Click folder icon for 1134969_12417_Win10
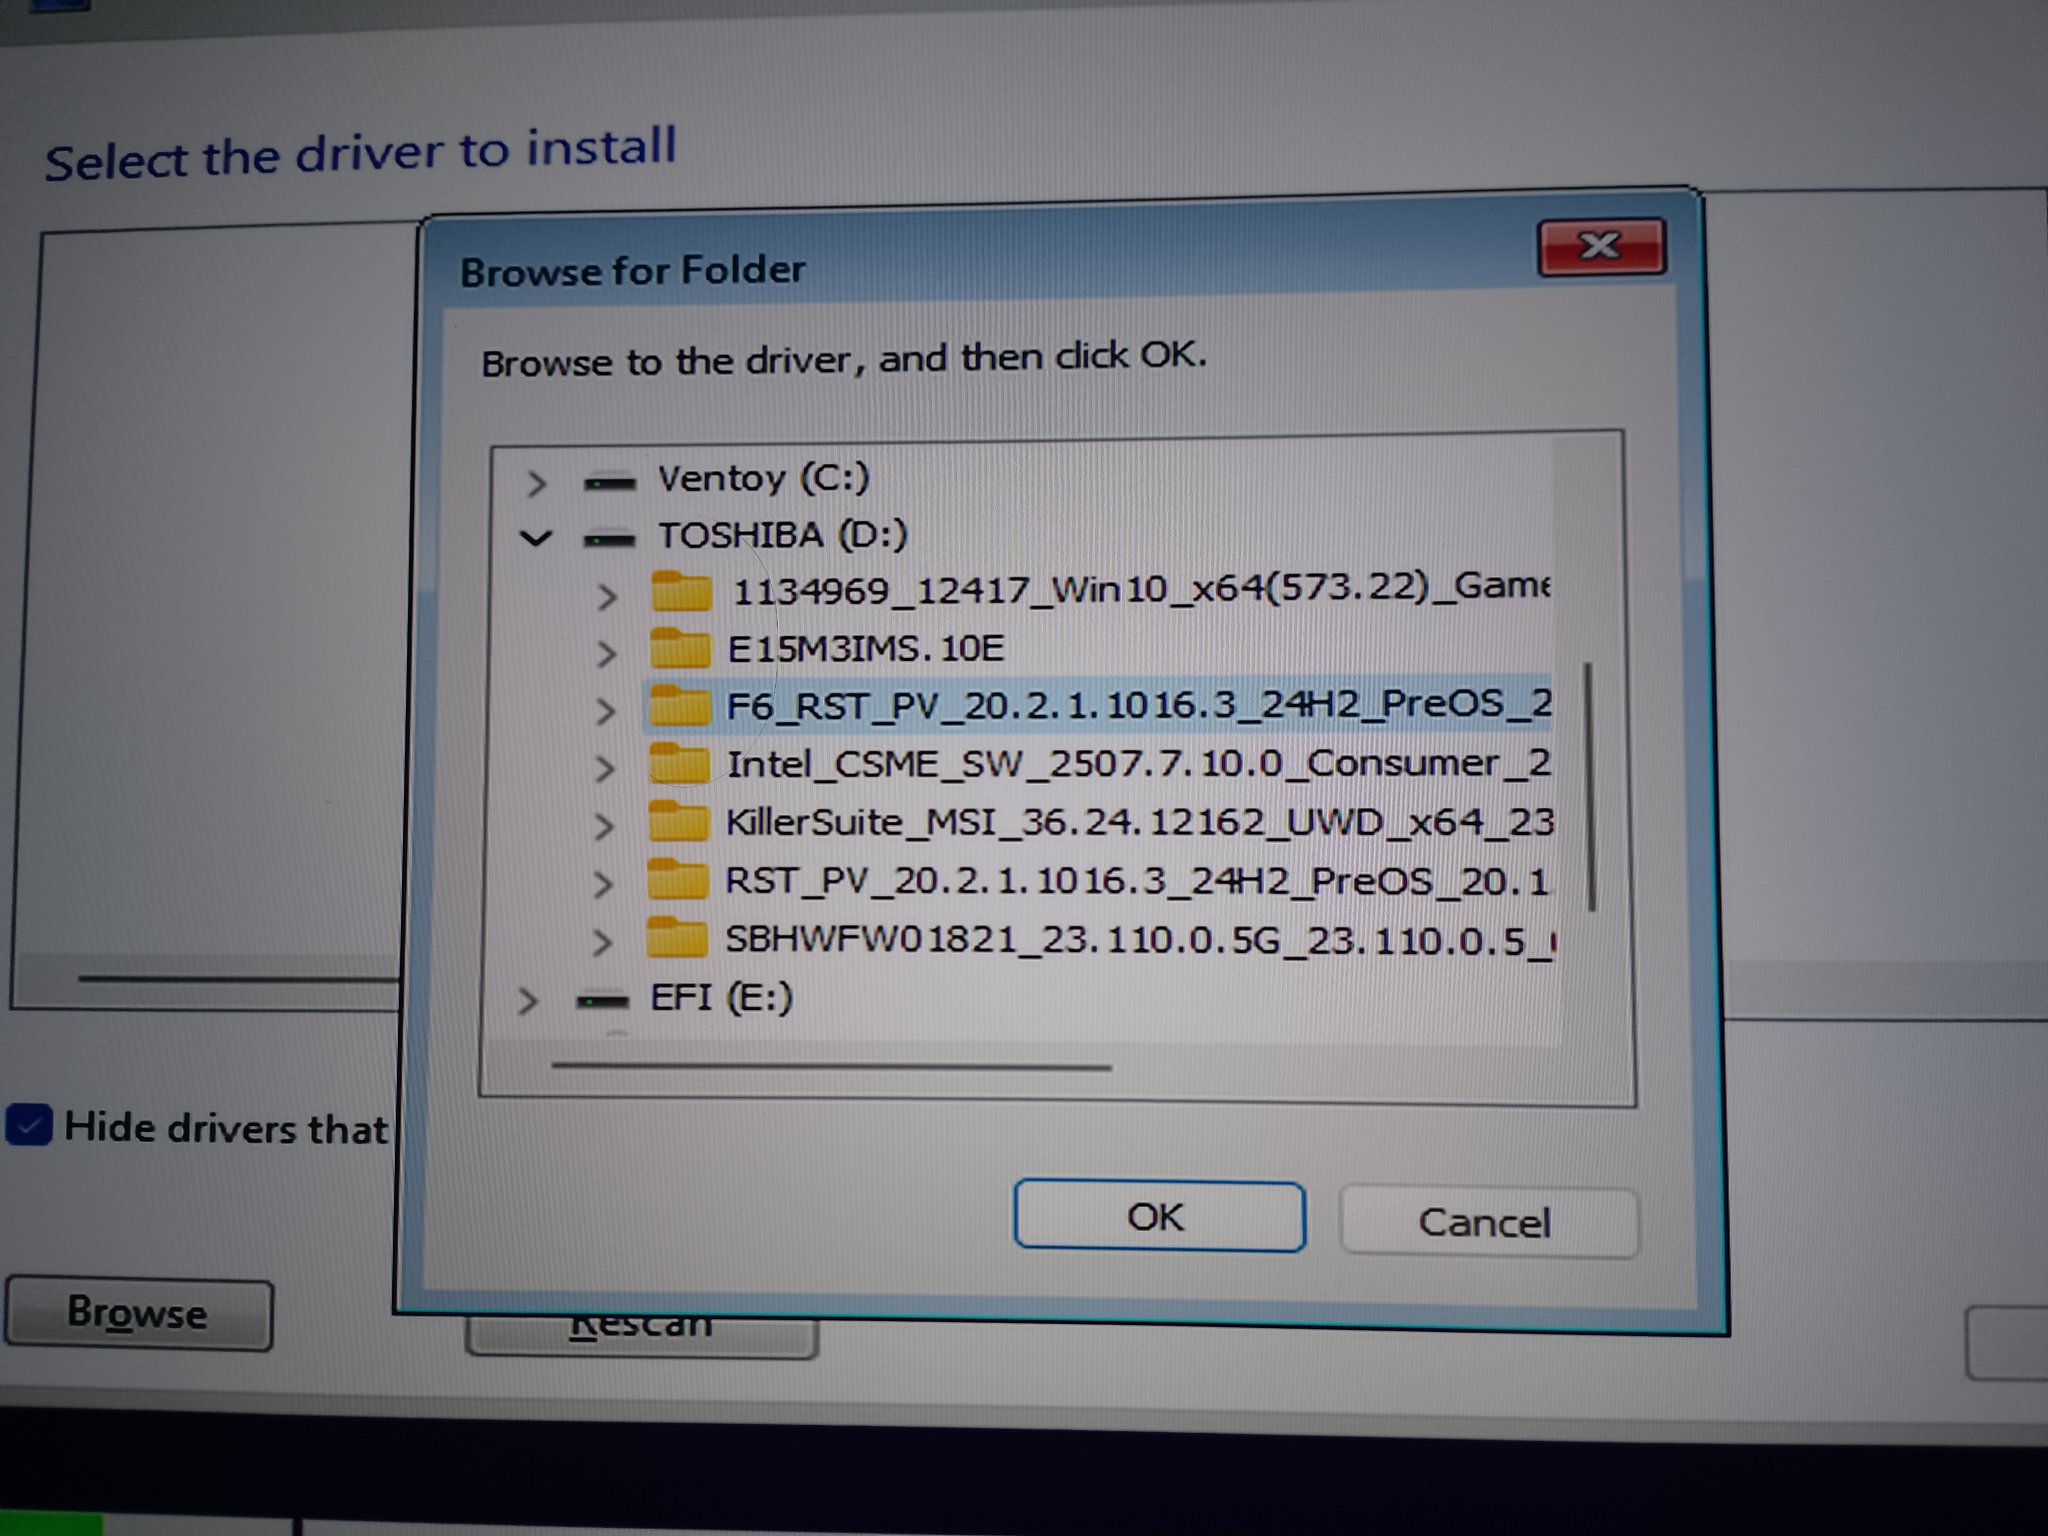This screenshot has height=1536, width=2048. (x=681, y=592)
